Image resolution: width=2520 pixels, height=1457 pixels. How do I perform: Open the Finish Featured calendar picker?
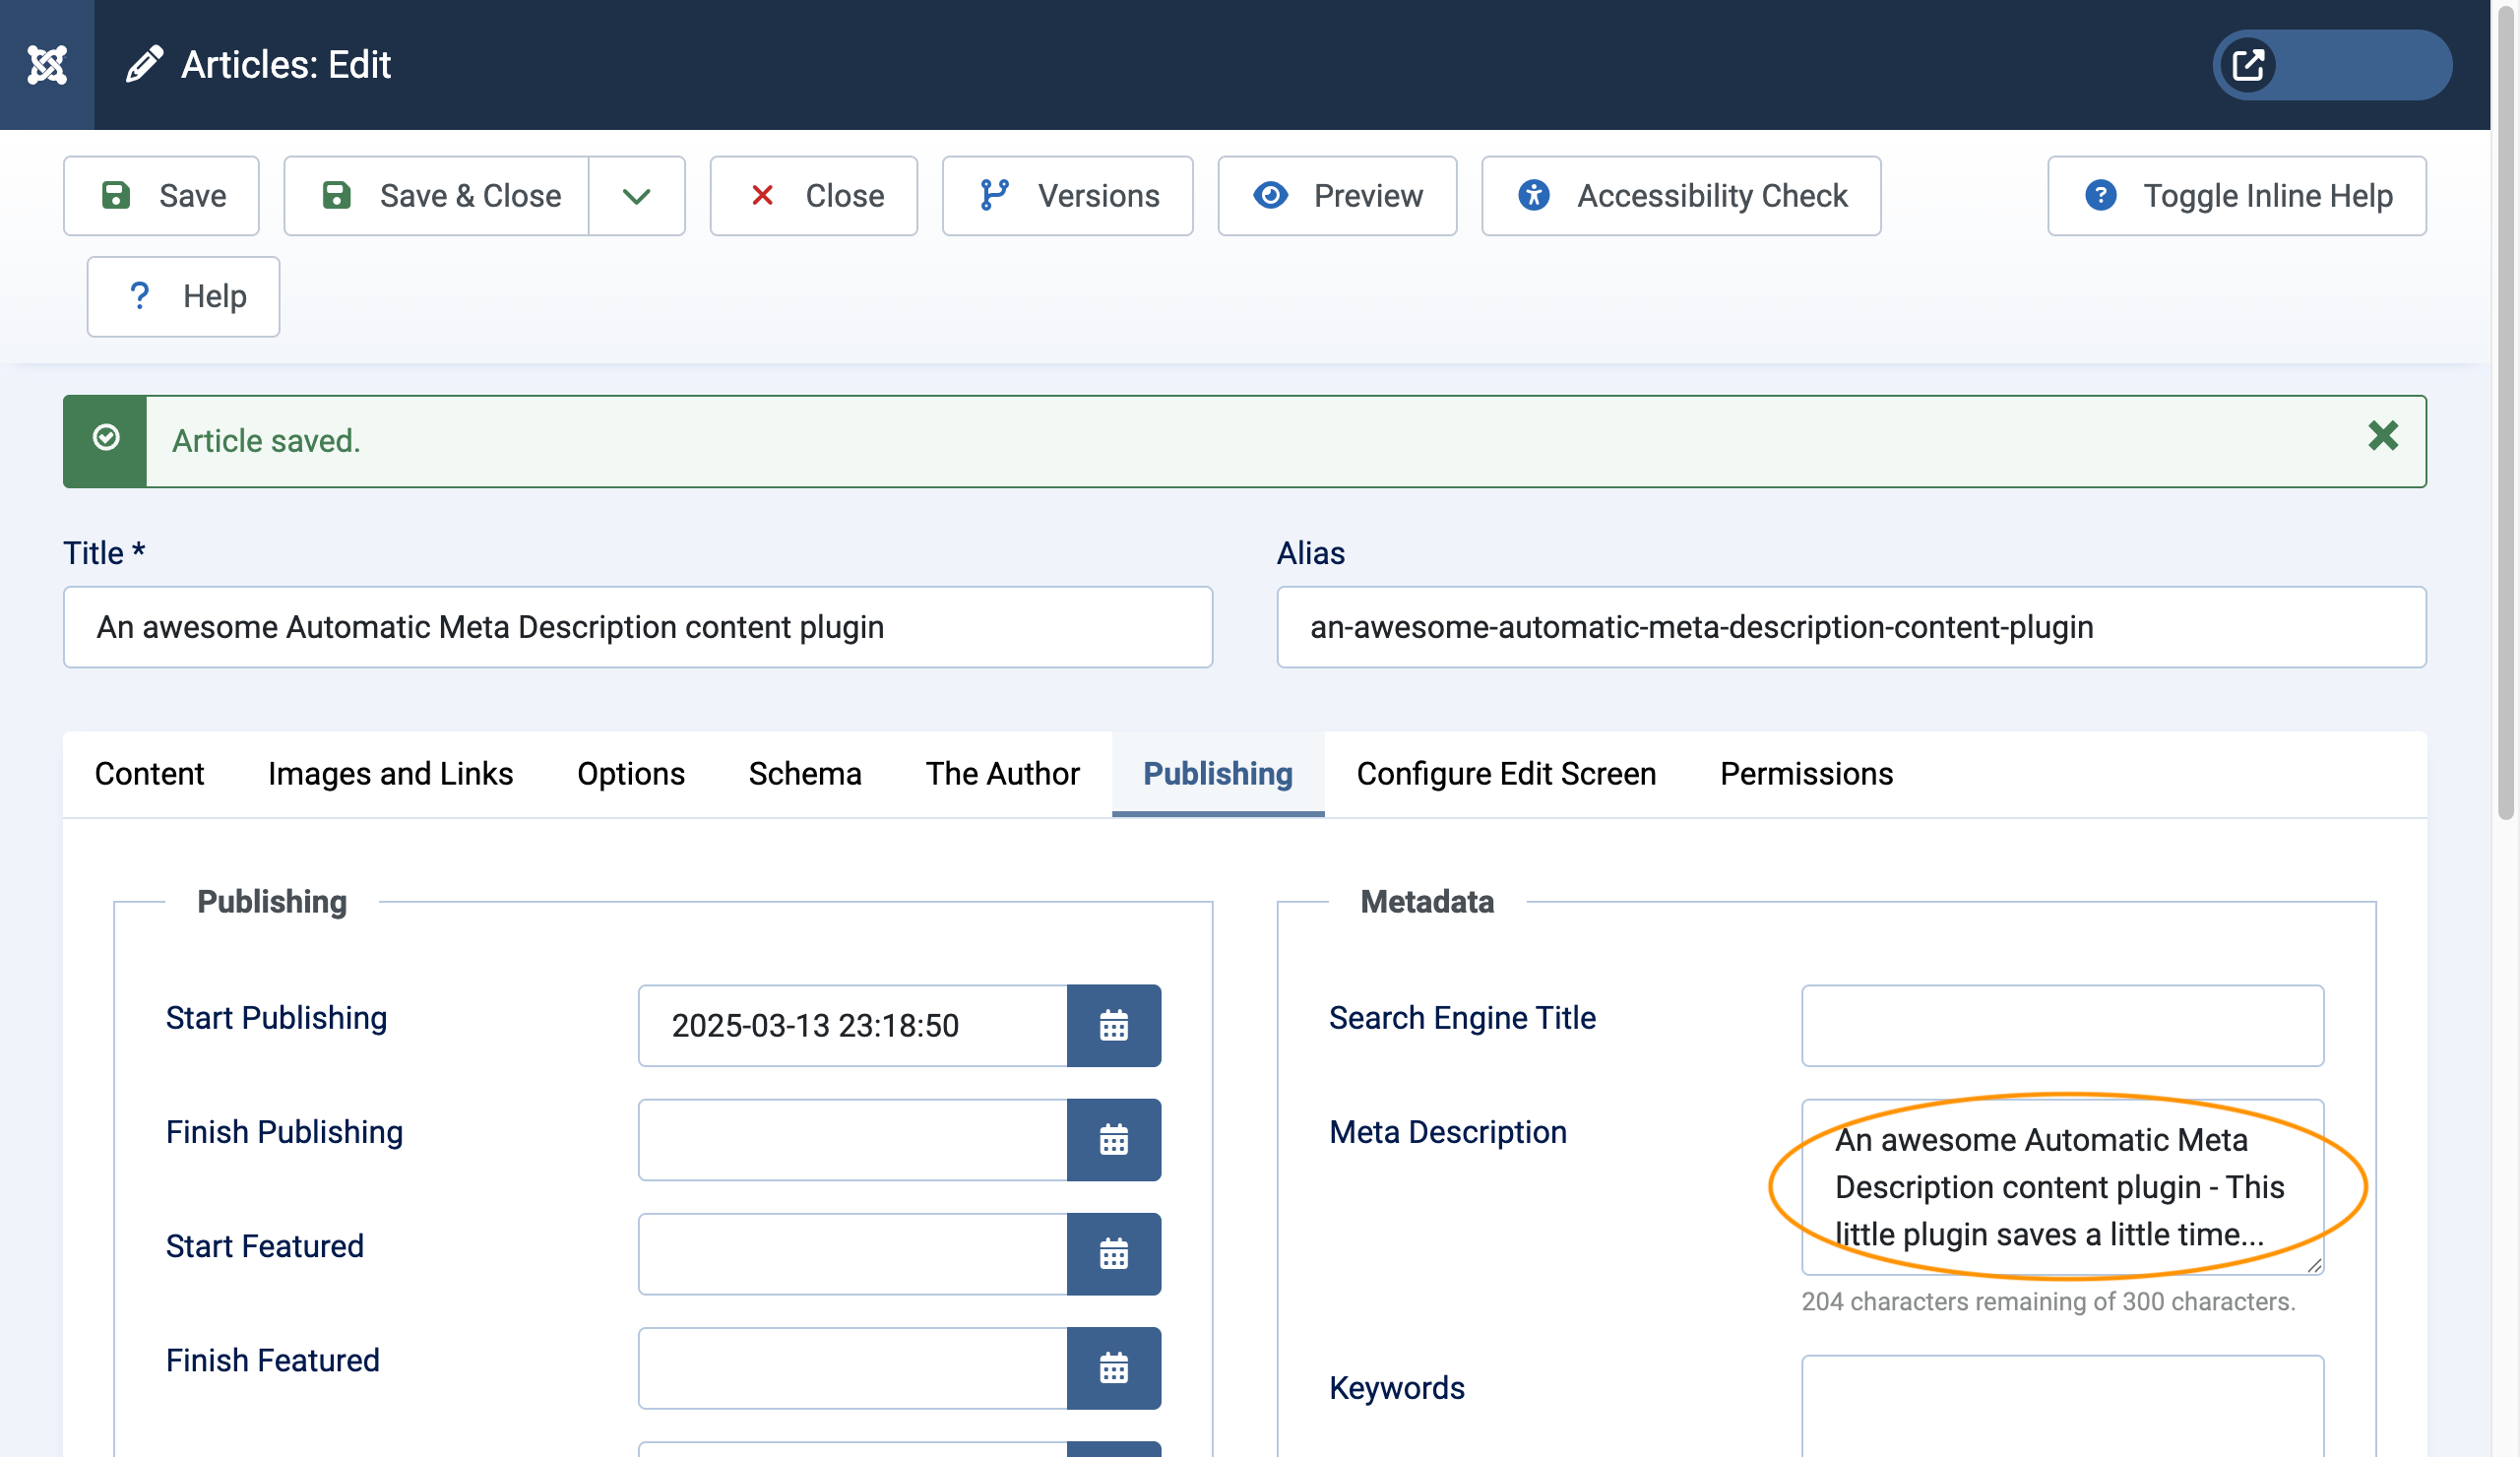(x=1114, y=1368)
